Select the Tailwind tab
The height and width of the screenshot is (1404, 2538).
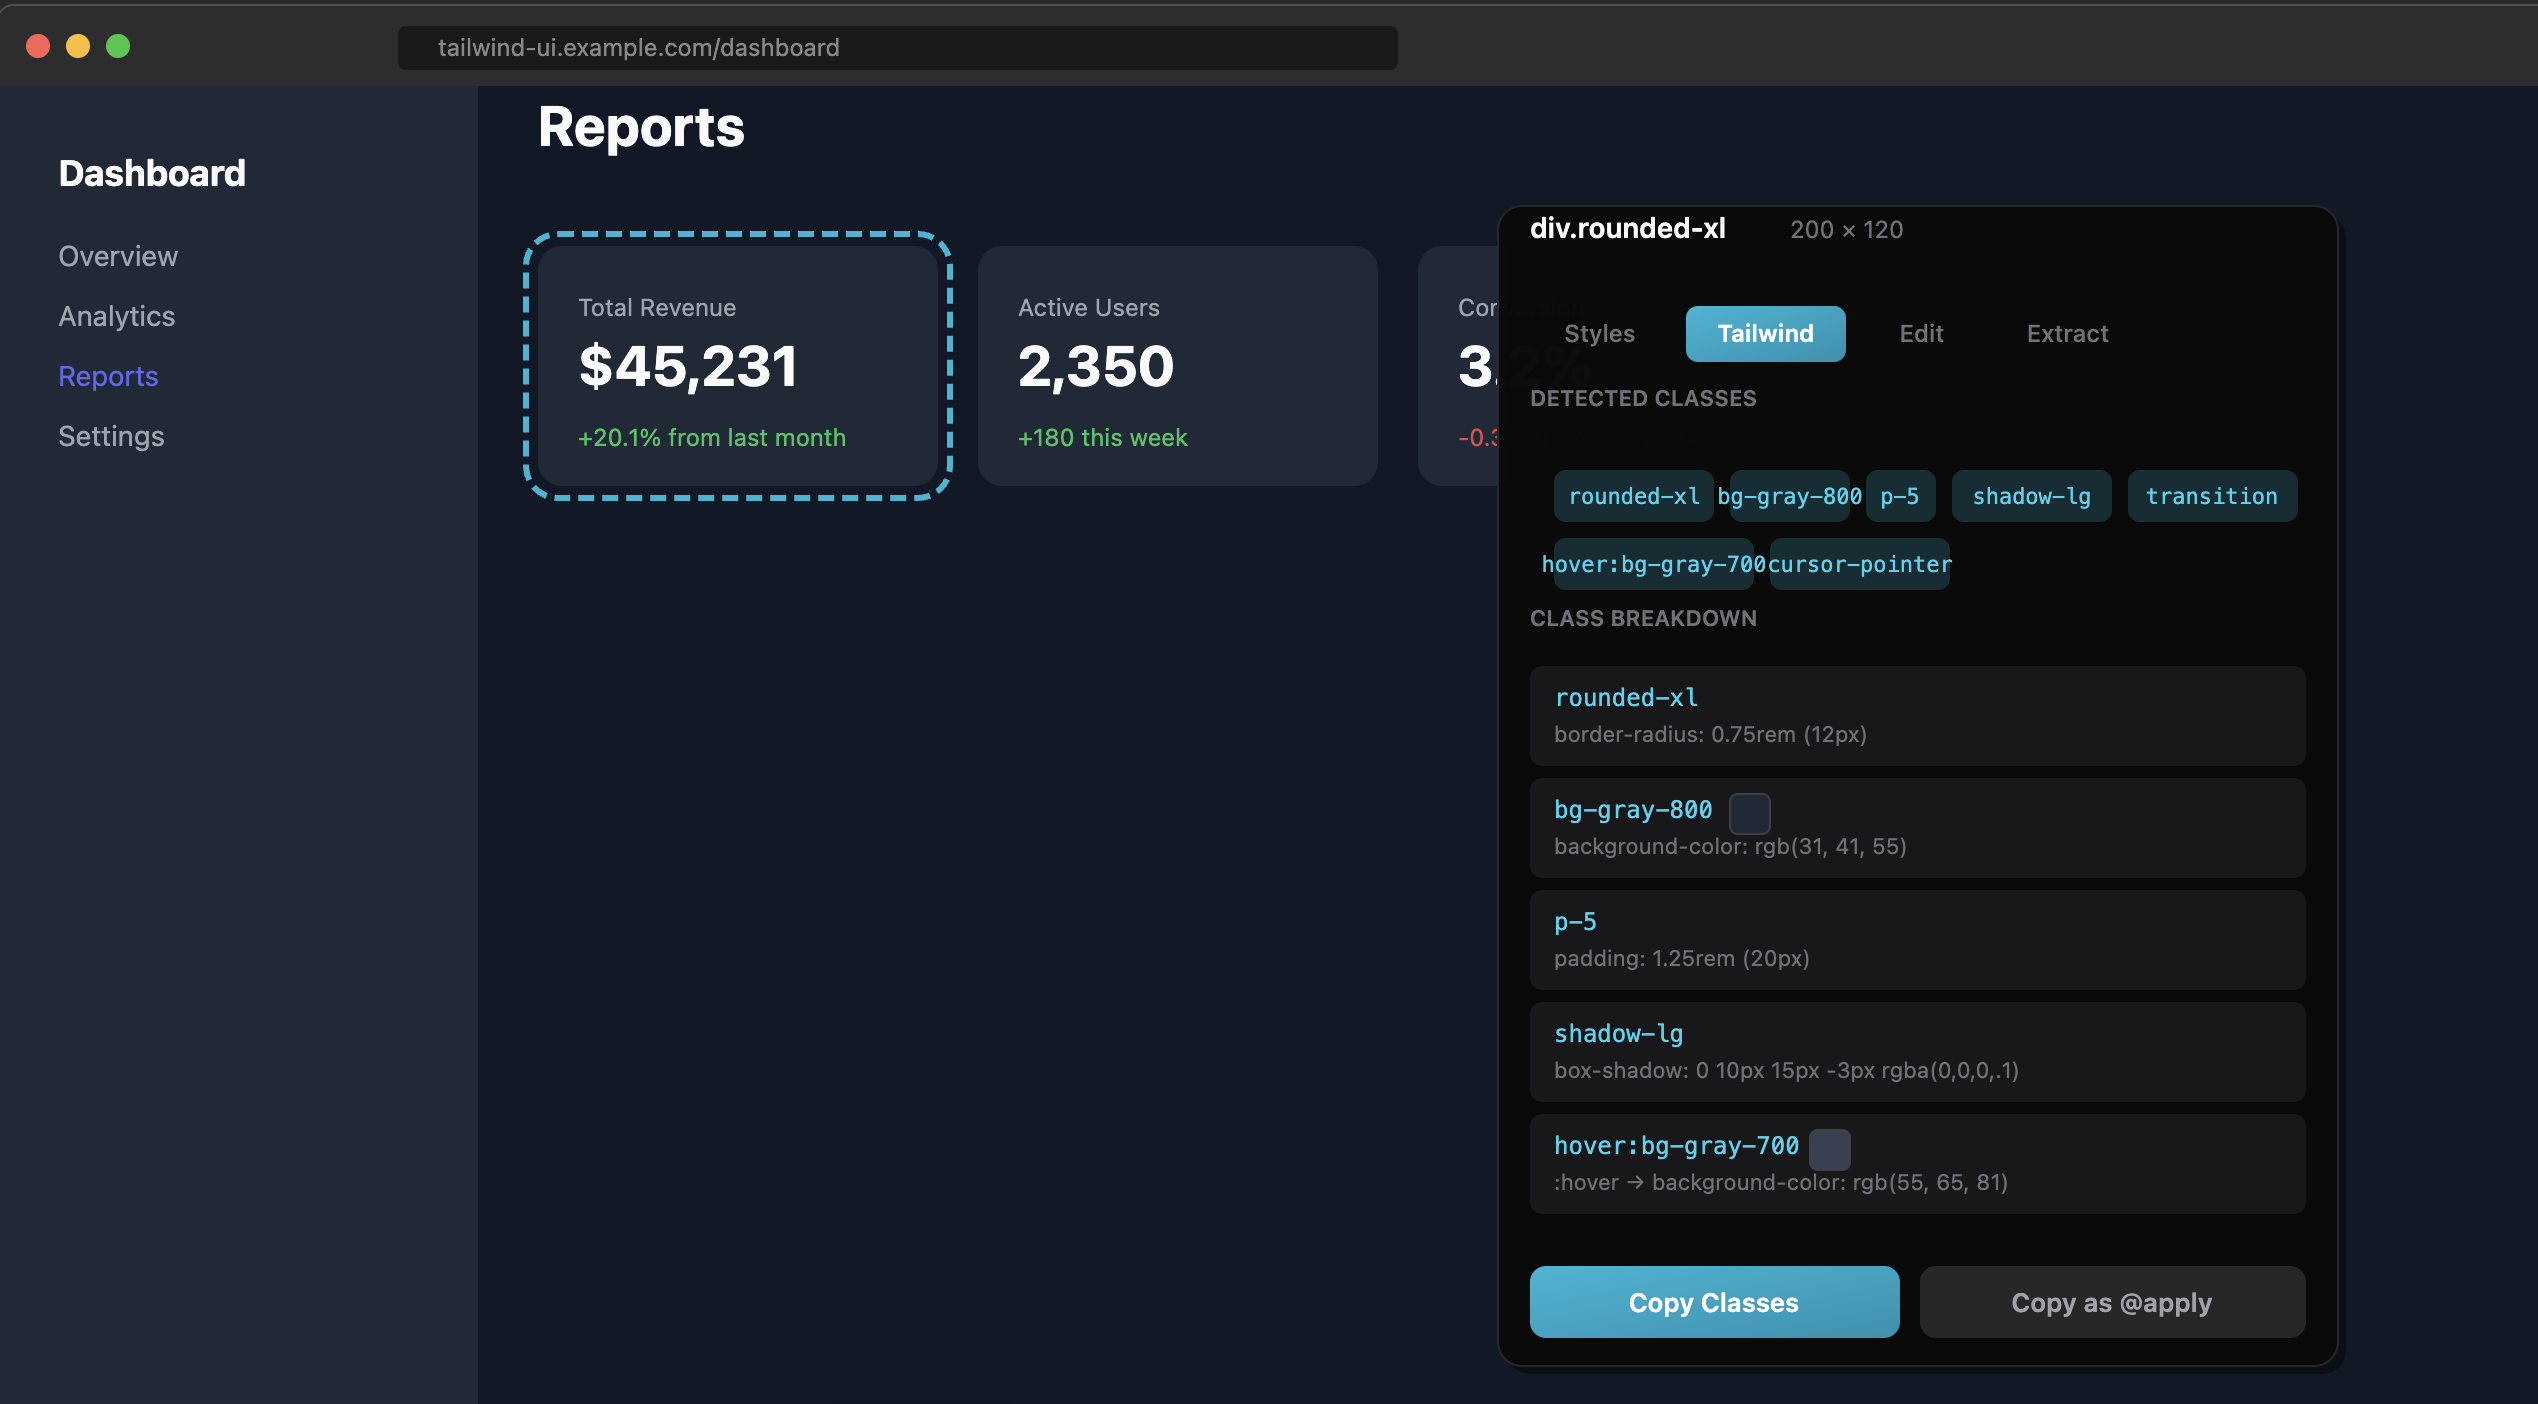pos(1764,333)
